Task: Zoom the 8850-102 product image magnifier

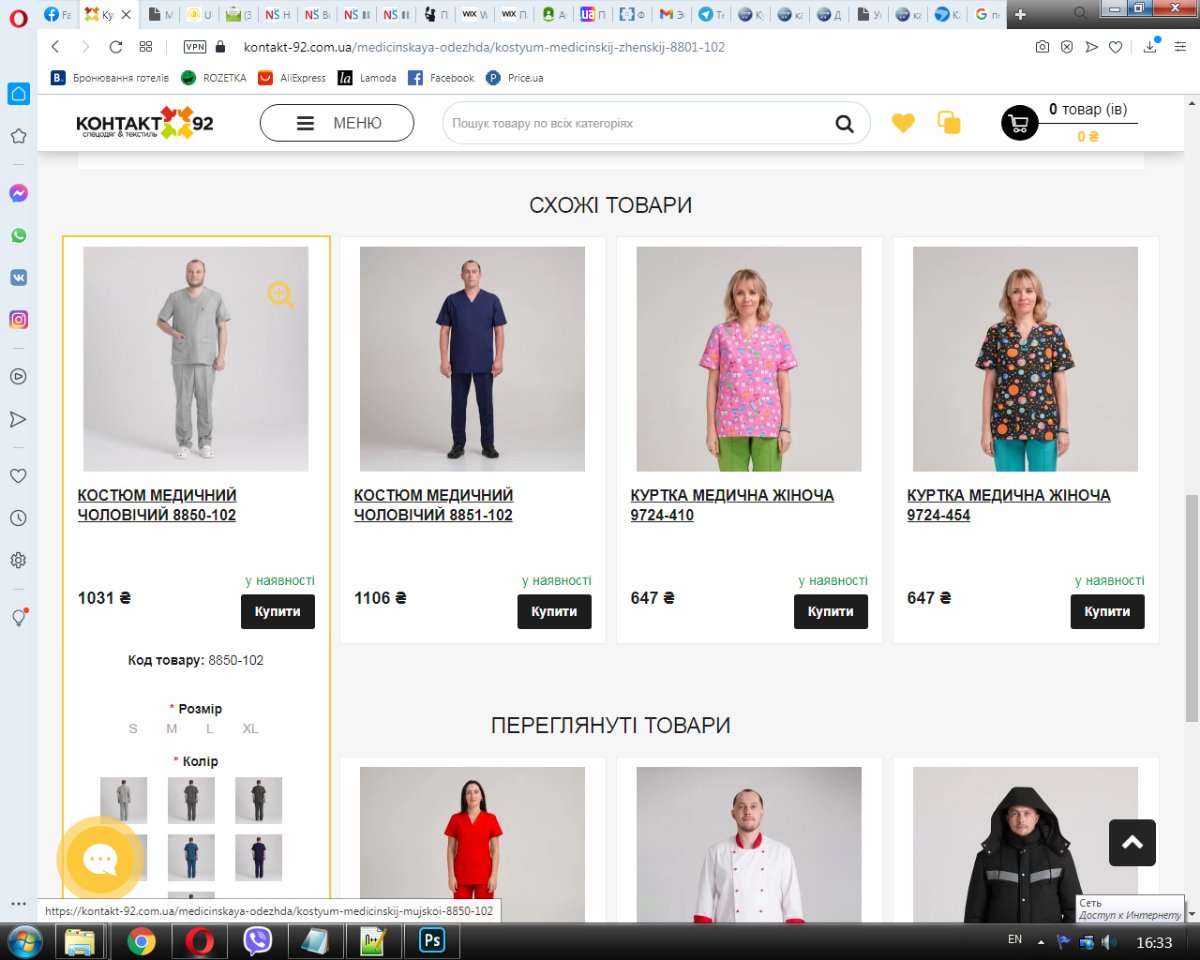Action: (281, 295)
